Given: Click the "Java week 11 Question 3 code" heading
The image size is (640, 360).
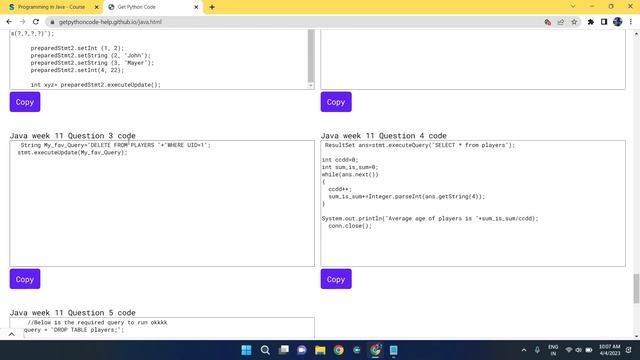Looking at the screenshot, I should pyautogui.click(x=73, y=136).
